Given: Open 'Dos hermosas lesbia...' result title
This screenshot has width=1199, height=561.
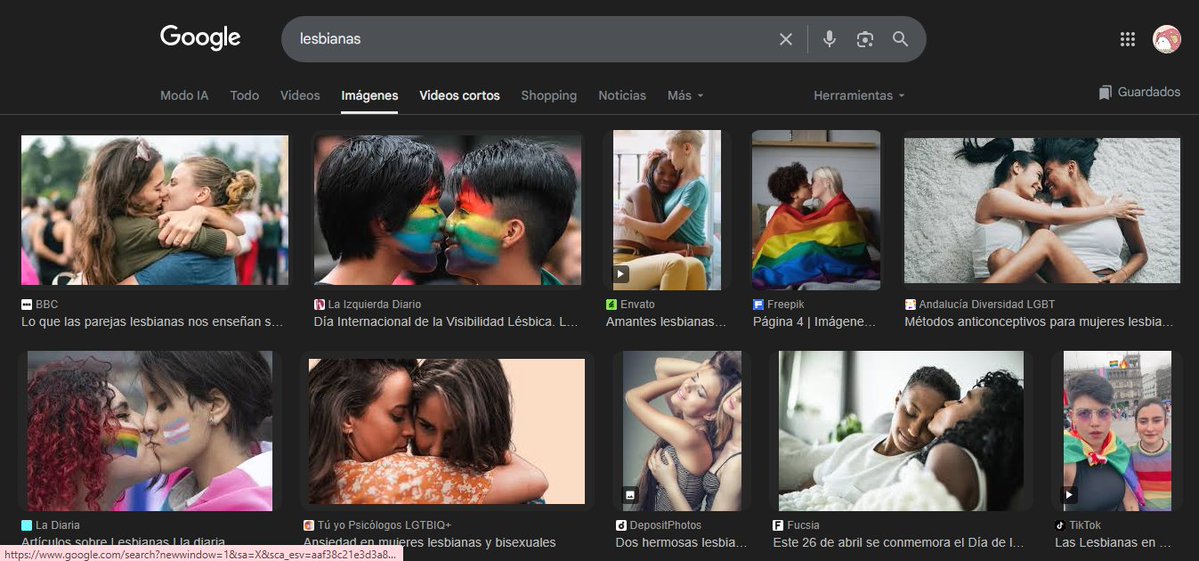Looking at the screenshot, I should pyautogui.click(x=681, y=543).
